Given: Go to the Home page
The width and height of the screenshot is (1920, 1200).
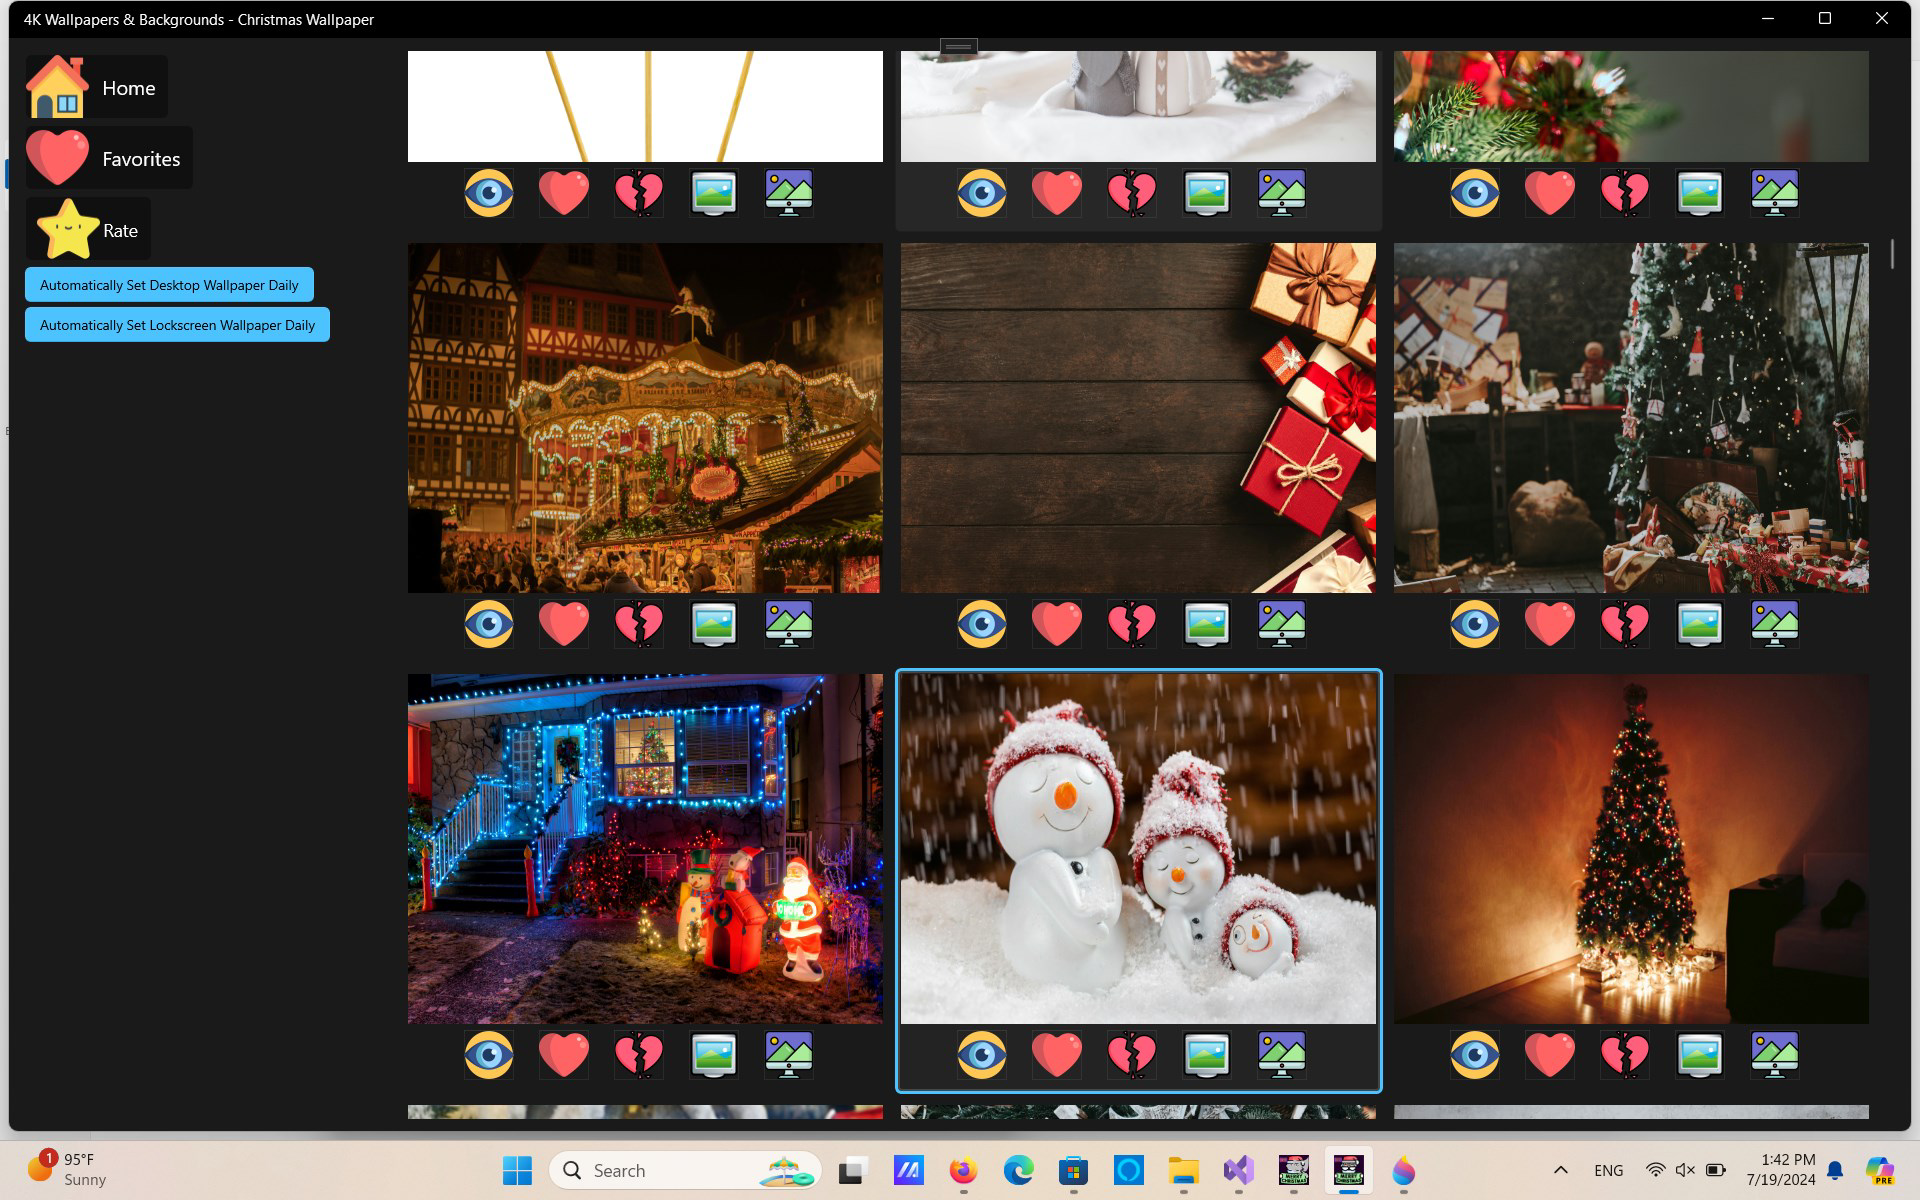Looking at the screenshot, I should point(96,88).
